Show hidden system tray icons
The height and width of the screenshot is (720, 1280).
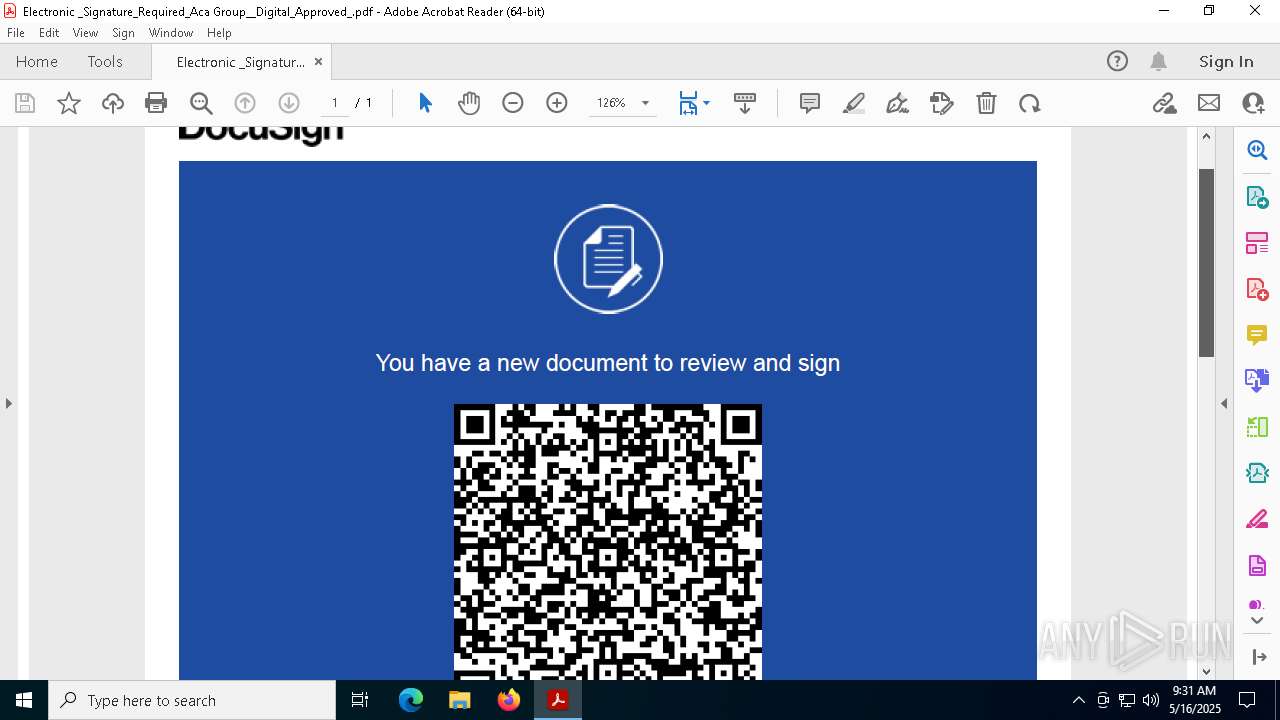pos(1078,700)
